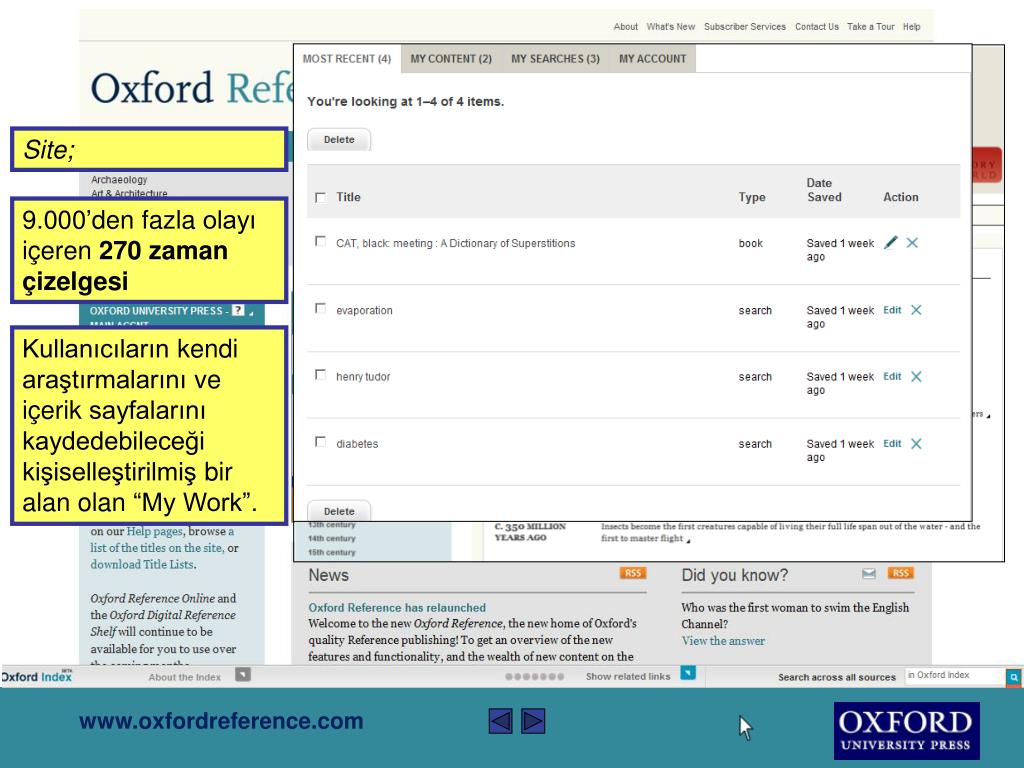Select the 14th century timeline entry
The image size is (1024, 768).
[332, 539]
